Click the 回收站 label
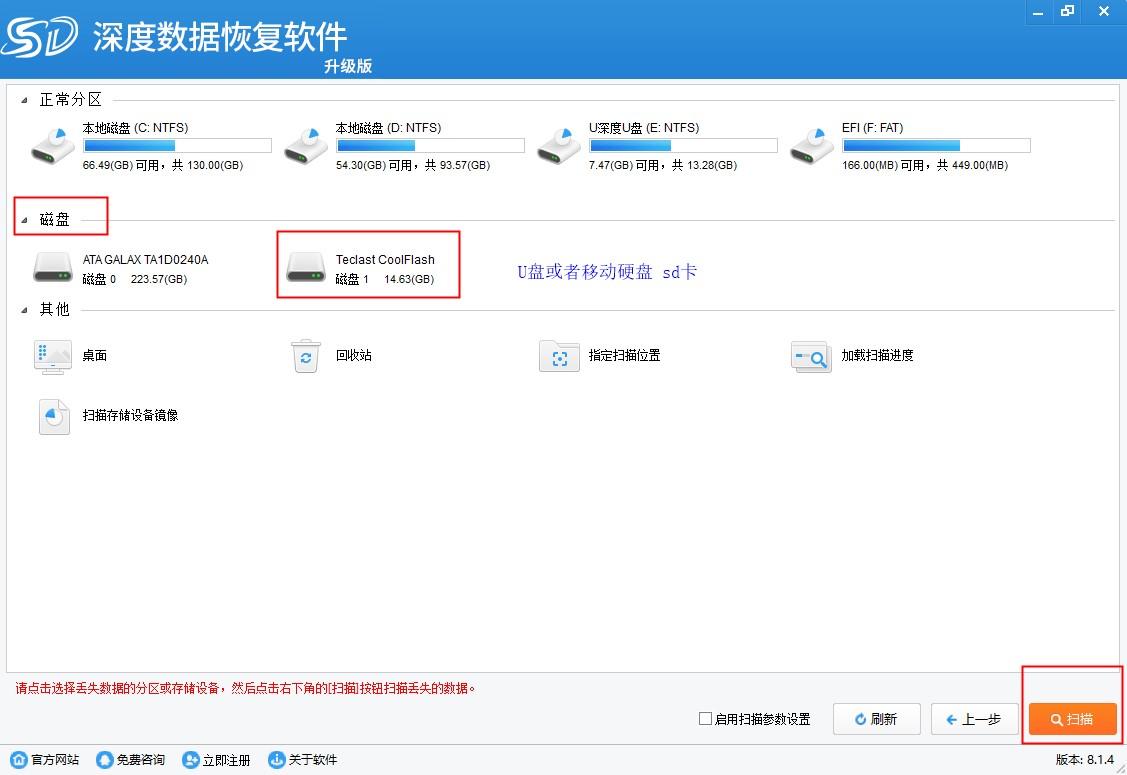Image resolution: width=1127 pixels, height=775 pixels. tap(354, 355)
